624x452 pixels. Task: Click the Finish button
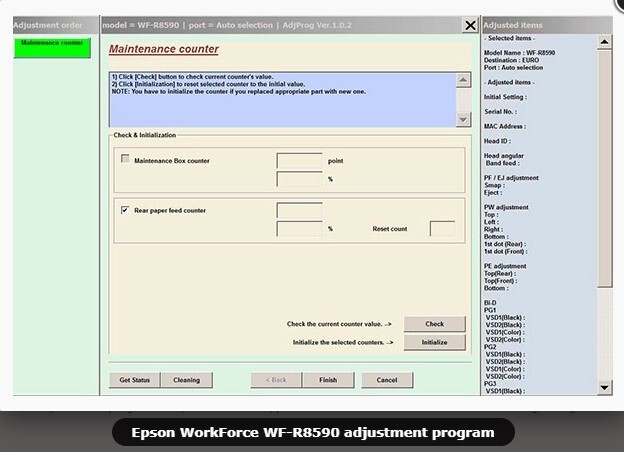click(x=328, y=380)
